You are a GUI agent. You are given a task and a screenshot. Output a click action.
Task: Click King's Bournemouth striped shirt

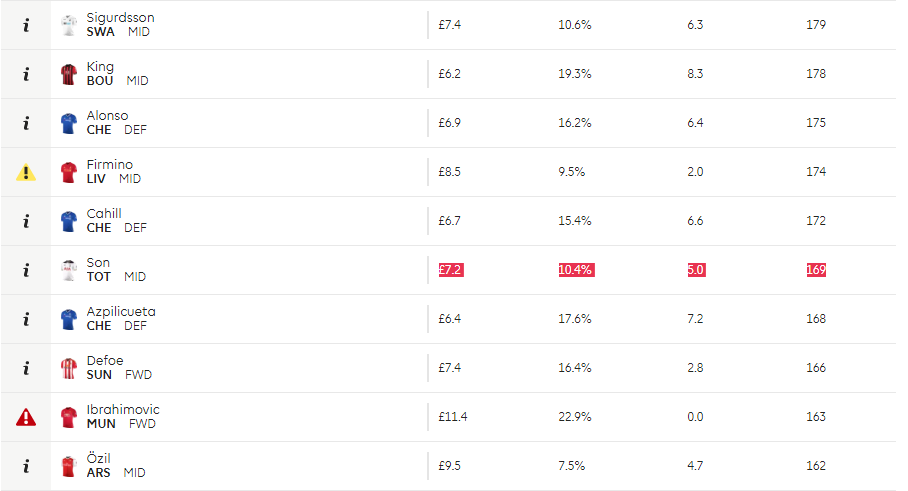point(69,75)
